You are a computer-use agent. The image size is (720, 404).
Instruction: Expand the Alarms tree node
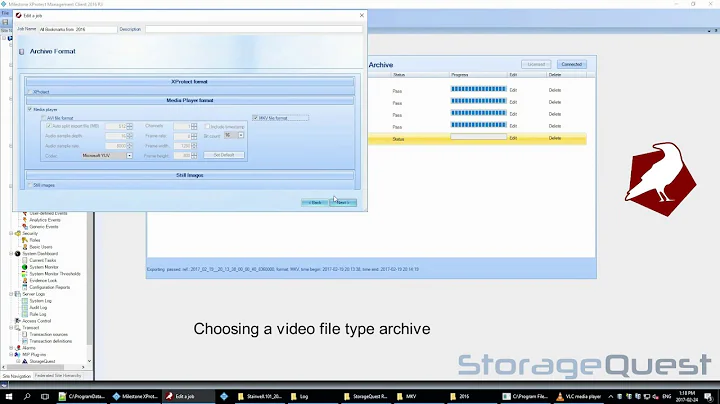[11, 348]
